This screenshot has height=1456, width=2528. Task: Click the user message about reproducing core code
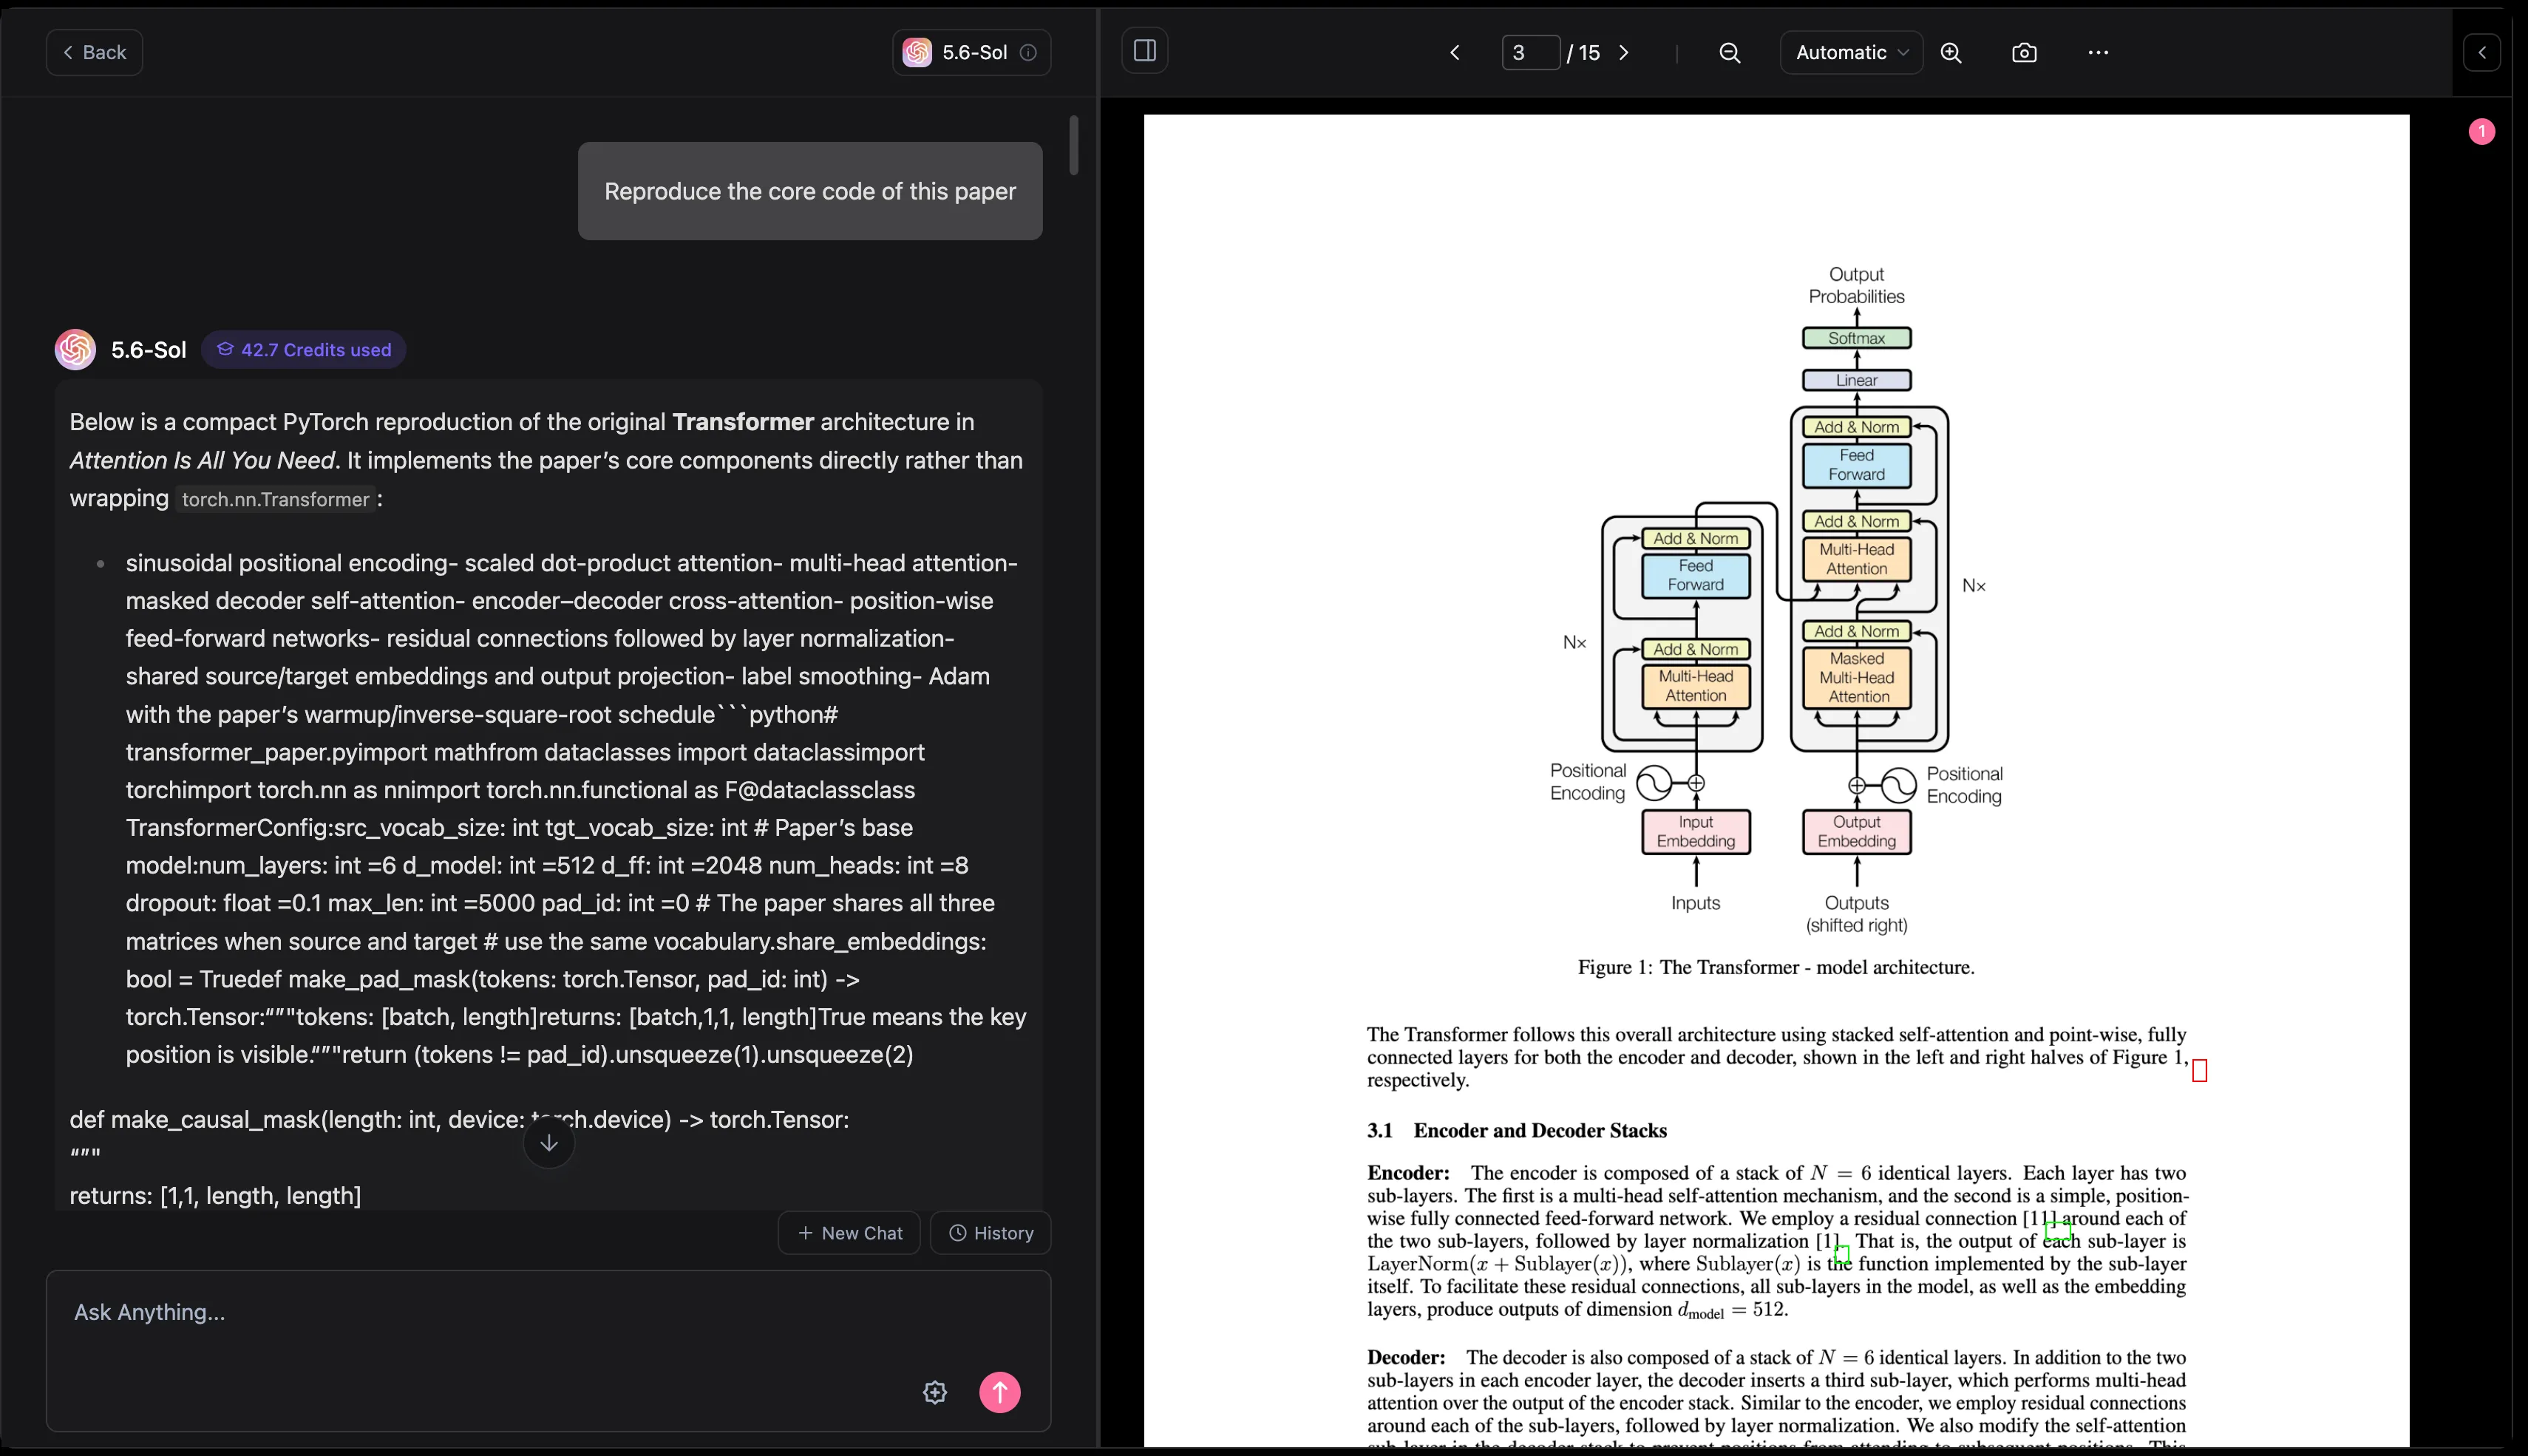810,191
